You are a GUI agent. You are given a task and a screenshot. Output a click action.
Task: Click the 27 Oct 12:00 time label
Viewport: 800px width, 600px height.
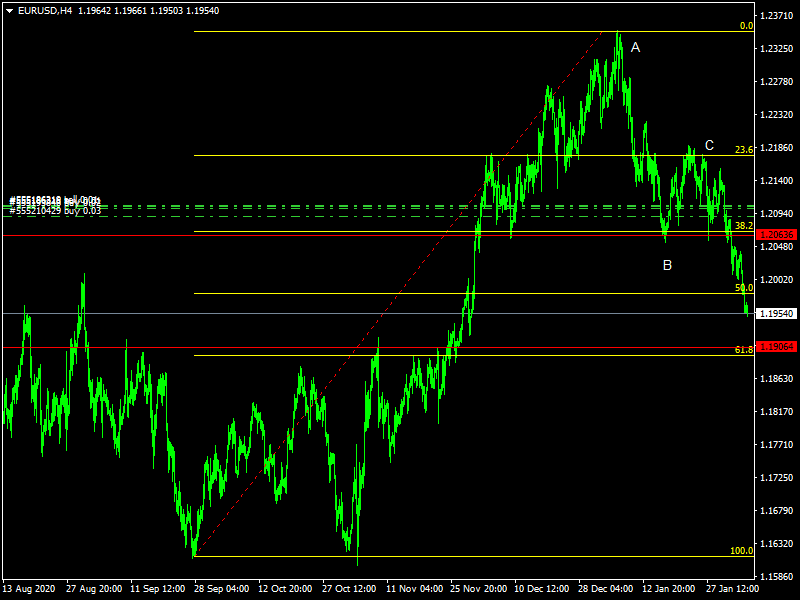click(x=349, y=589)
